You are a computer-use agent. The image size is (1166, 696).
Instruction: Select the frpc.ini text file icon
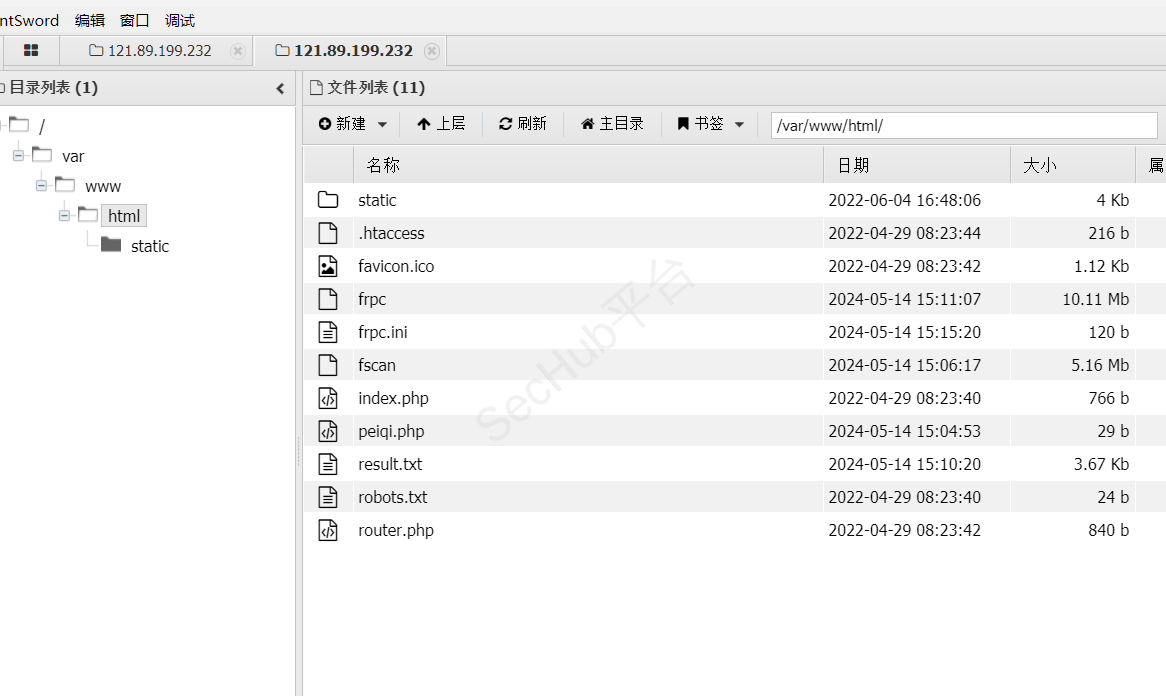328,332
